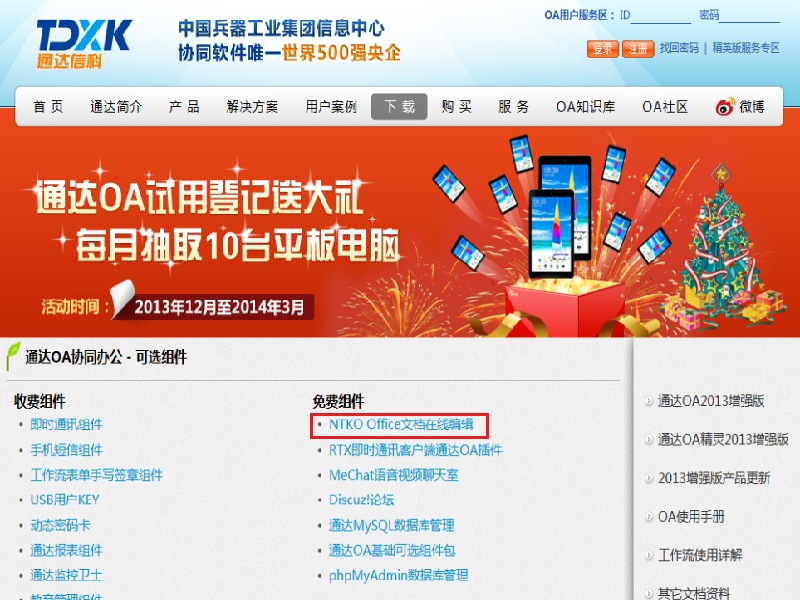Click the 密码 password input field
800x600 pixels.
coord(749,15)
